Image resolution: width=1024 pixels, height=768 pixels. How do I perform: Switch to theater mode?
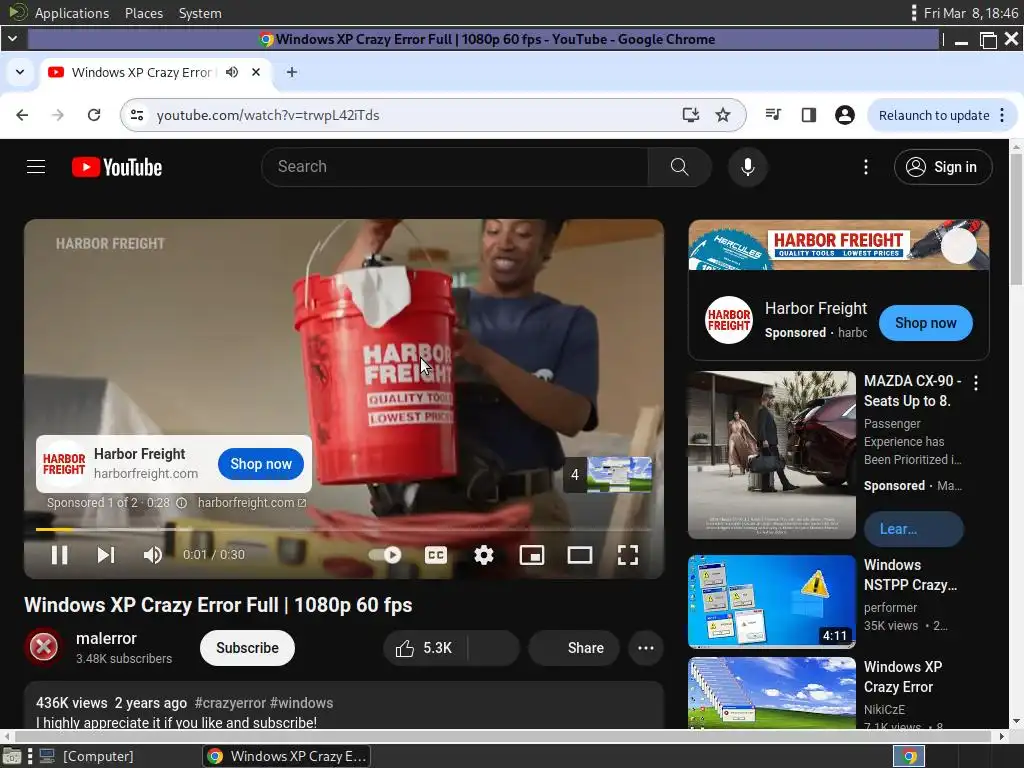(x=579, y=555)
